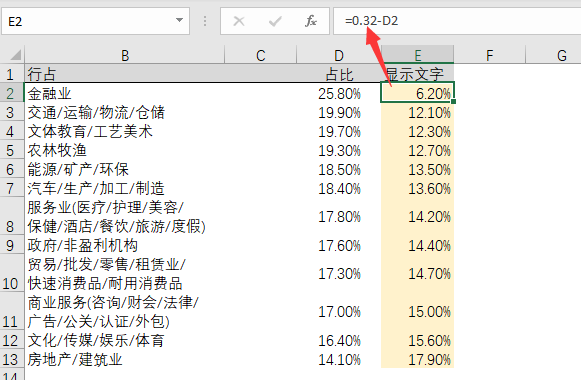
Task: Click the Cancel (X) formula bar icon
Action: coord(239,21)
